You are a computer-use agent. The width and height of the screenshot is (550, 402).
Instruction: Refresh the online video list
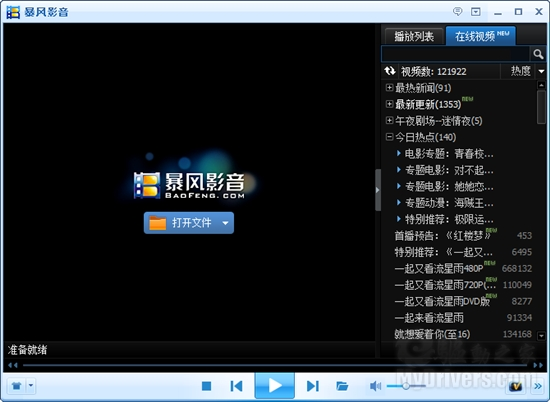pos(390,71)
